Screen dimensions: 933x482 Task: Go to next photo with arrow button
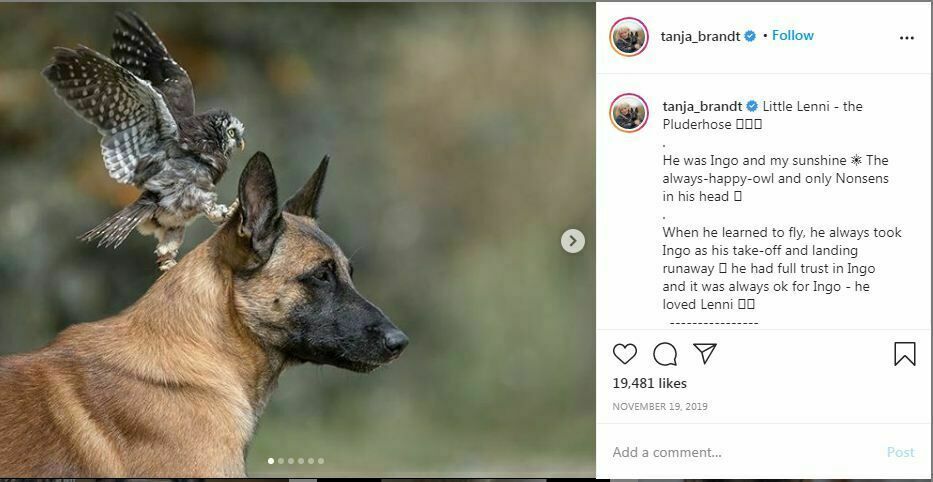(572, 240)
